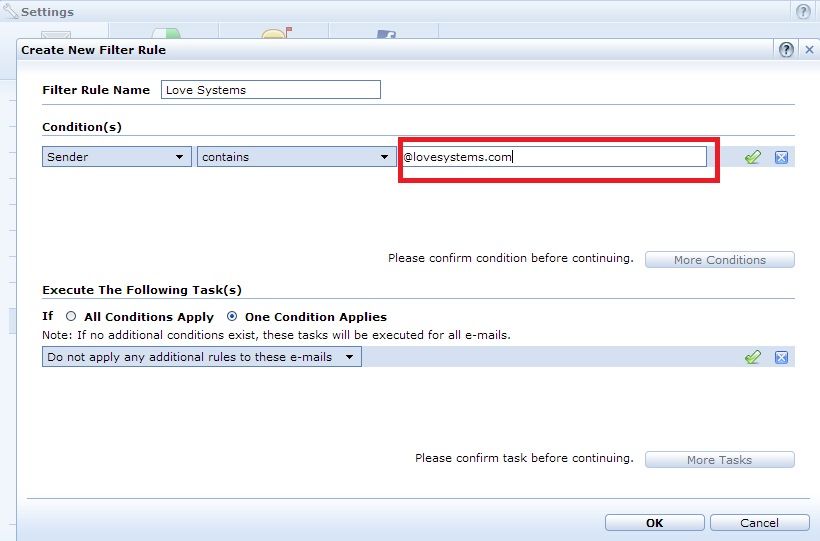
Task: Close the Create New Filter Rule dialog
Action: (x=810, y=50)
